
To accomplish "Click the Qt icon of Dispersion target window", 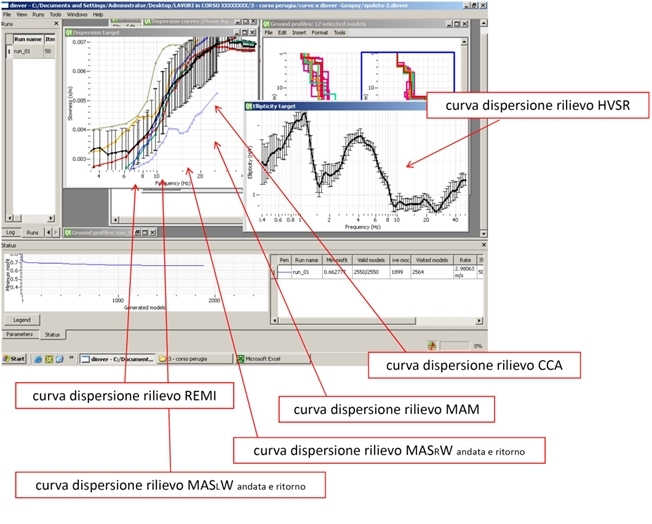I will coord(69,32).
